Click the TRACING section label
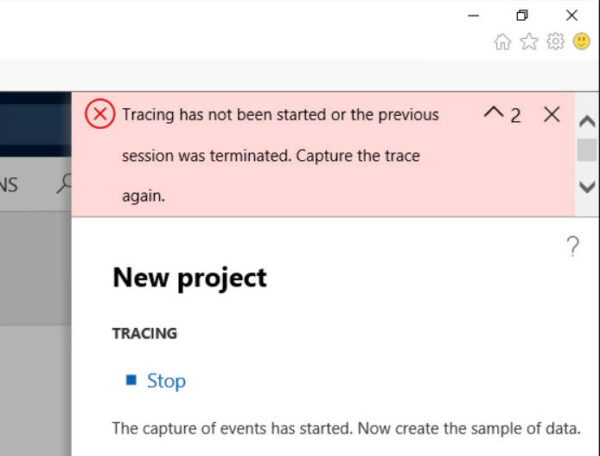Screen dimensions: 600x456 pyautogui.click(x=144, y=334)
